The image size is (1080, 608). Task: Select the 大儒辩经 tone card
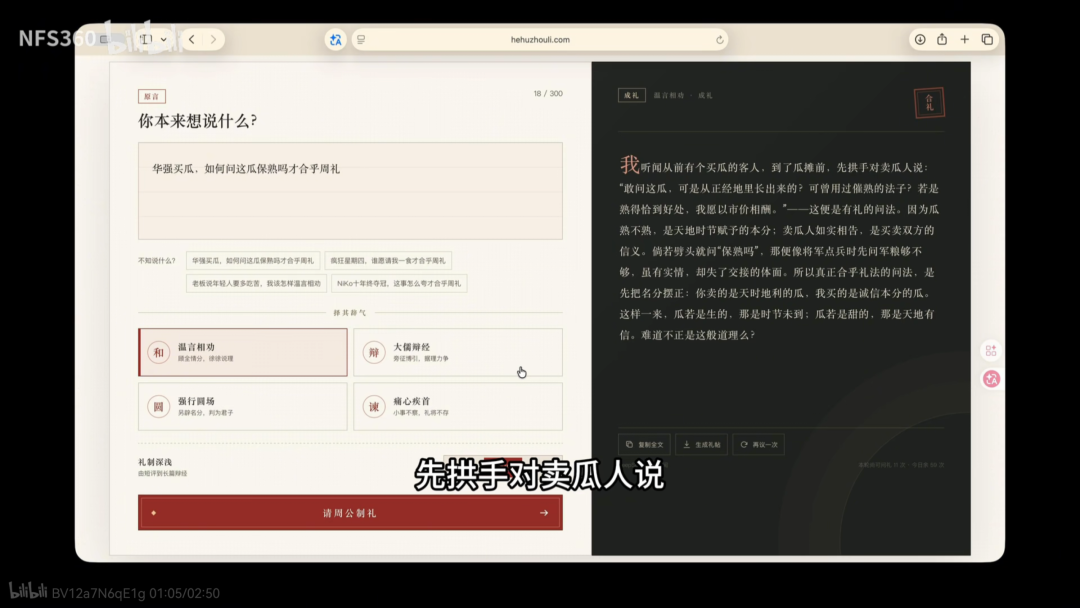click(457, 352)
